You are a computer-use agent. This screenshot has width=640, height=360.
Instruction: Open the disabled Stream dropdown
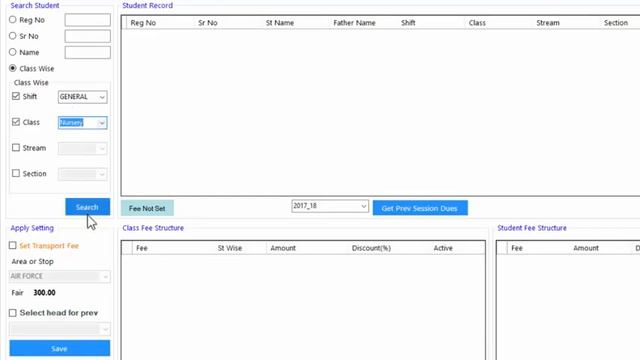82,148
